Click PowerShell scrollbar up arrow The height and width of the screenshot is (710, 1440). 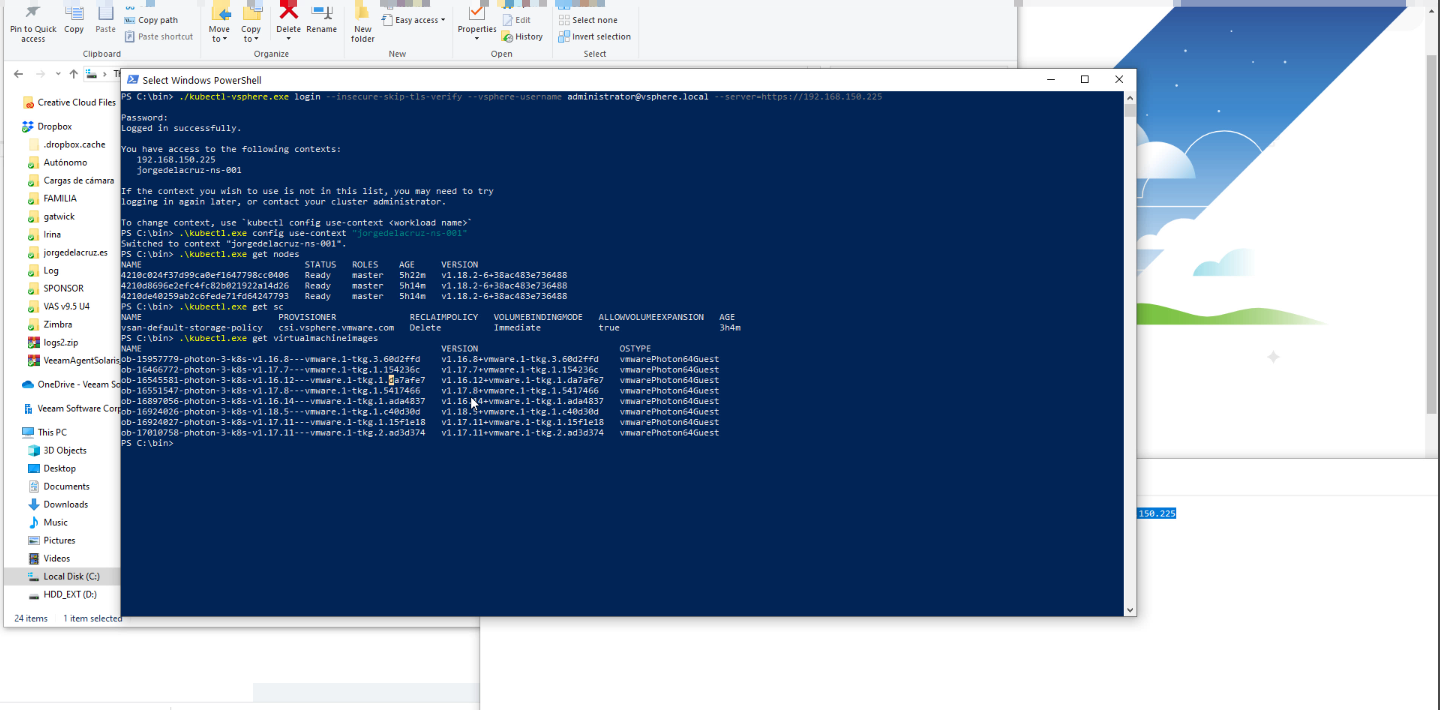coord(1130,97)
